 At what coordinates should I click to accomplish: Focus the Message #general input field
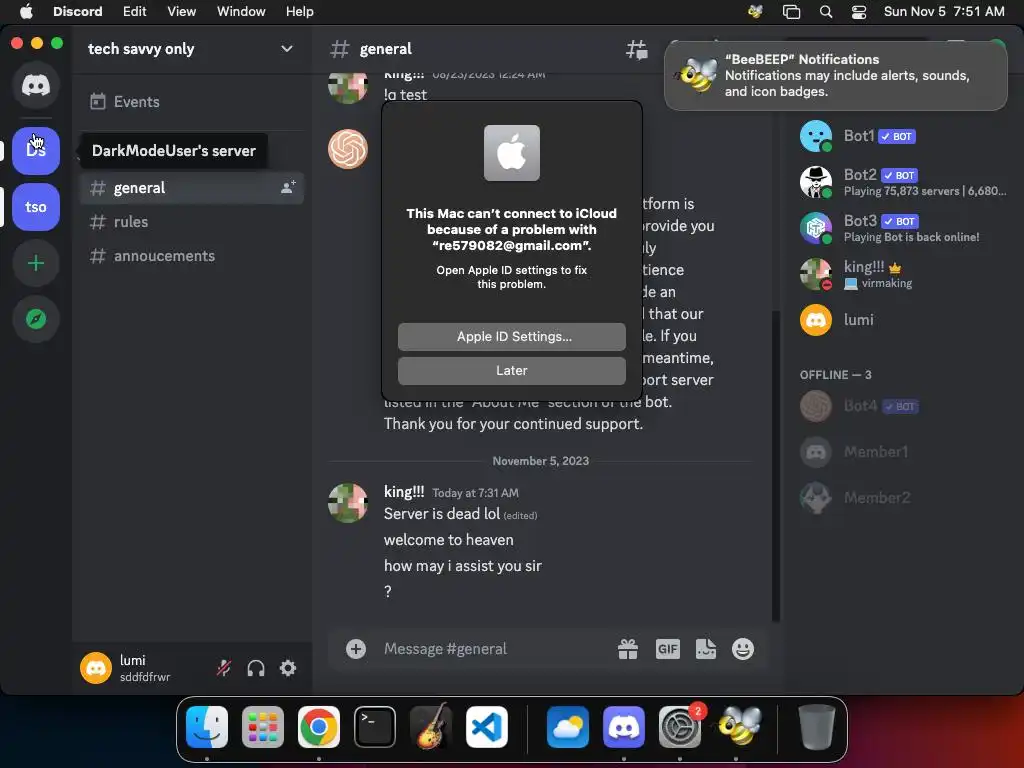click(493, 649)
